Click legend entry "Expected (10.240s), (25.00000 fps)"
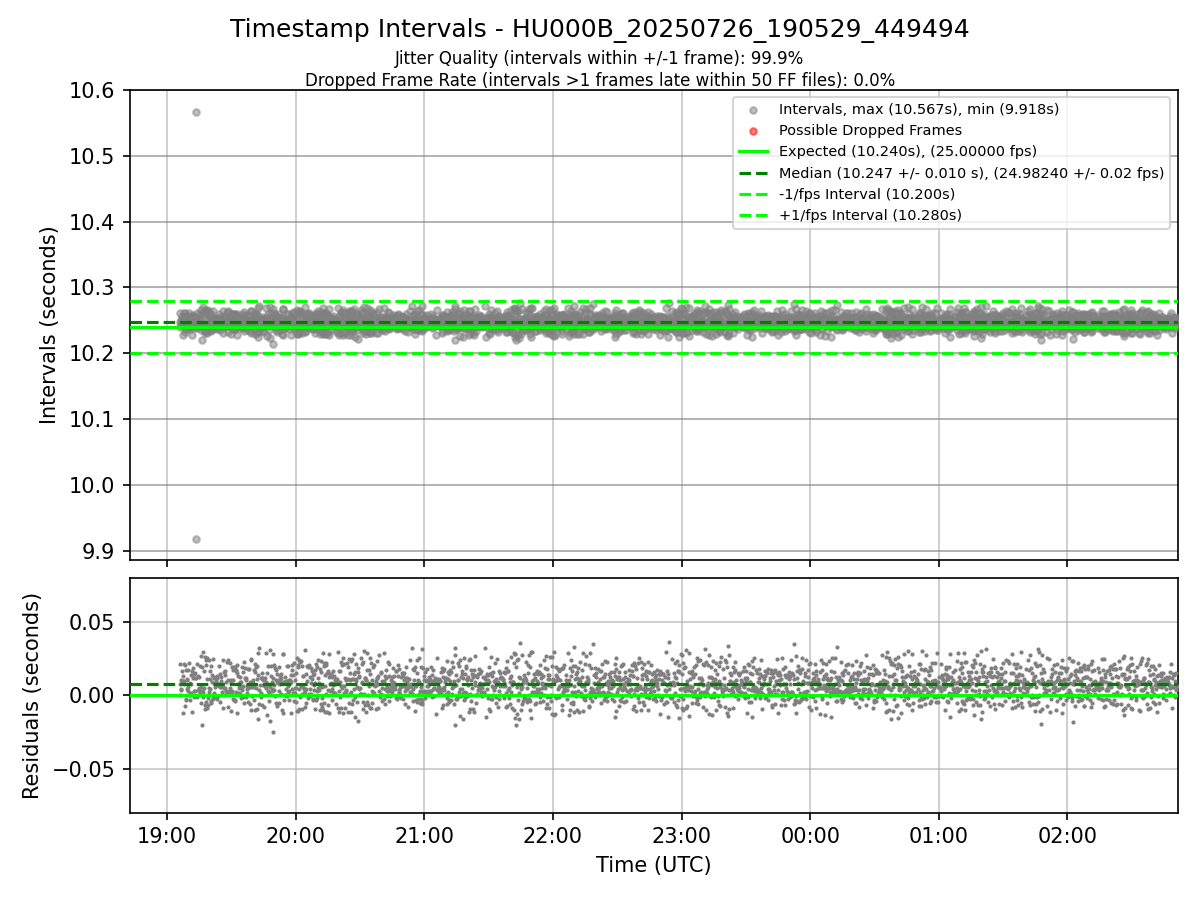Viewport: 1200px width, 900px height. click(x=907, y=151)
